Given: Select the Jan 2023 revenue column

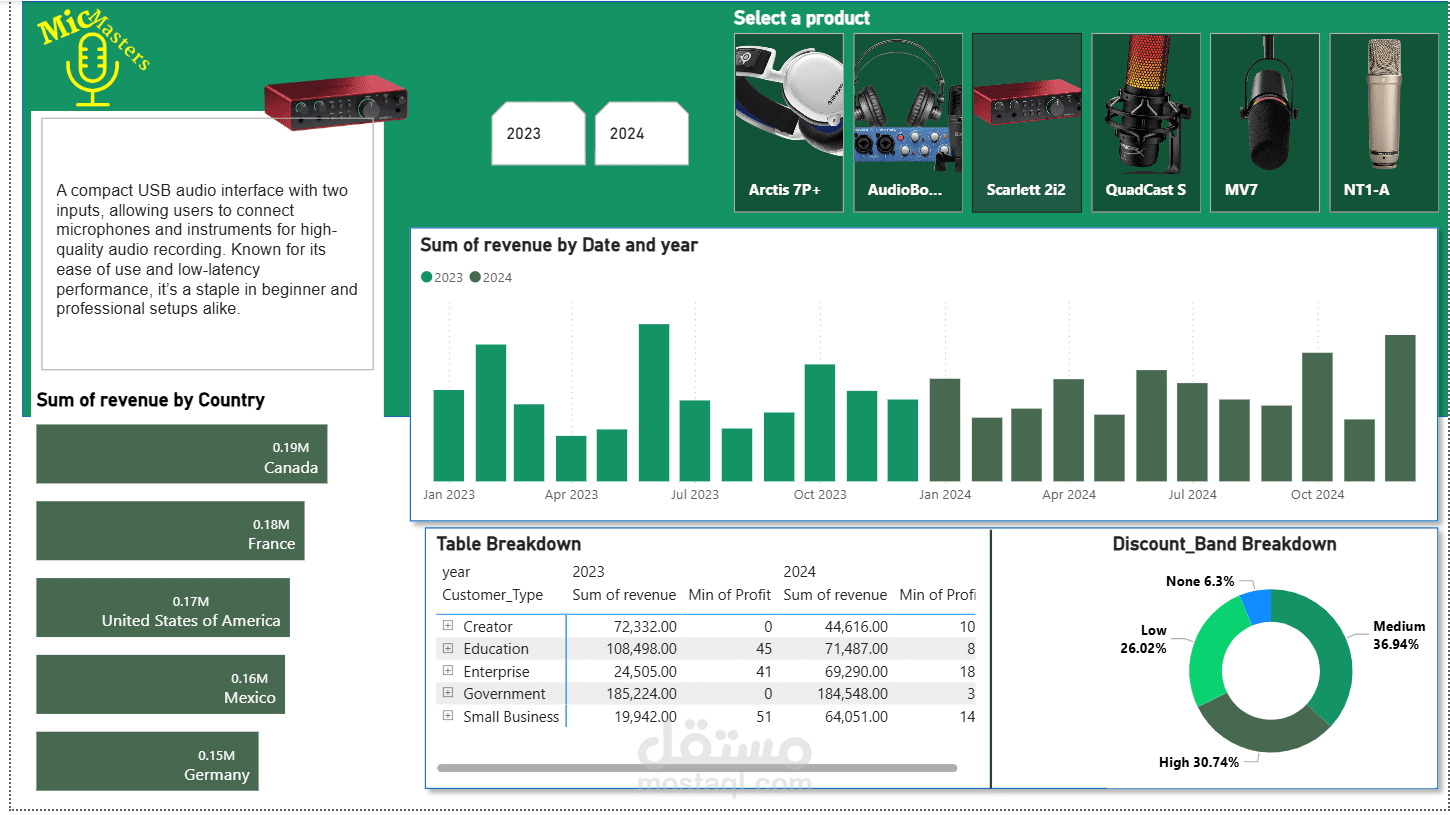Looking at the screenshot, I should tap(448, 436).
